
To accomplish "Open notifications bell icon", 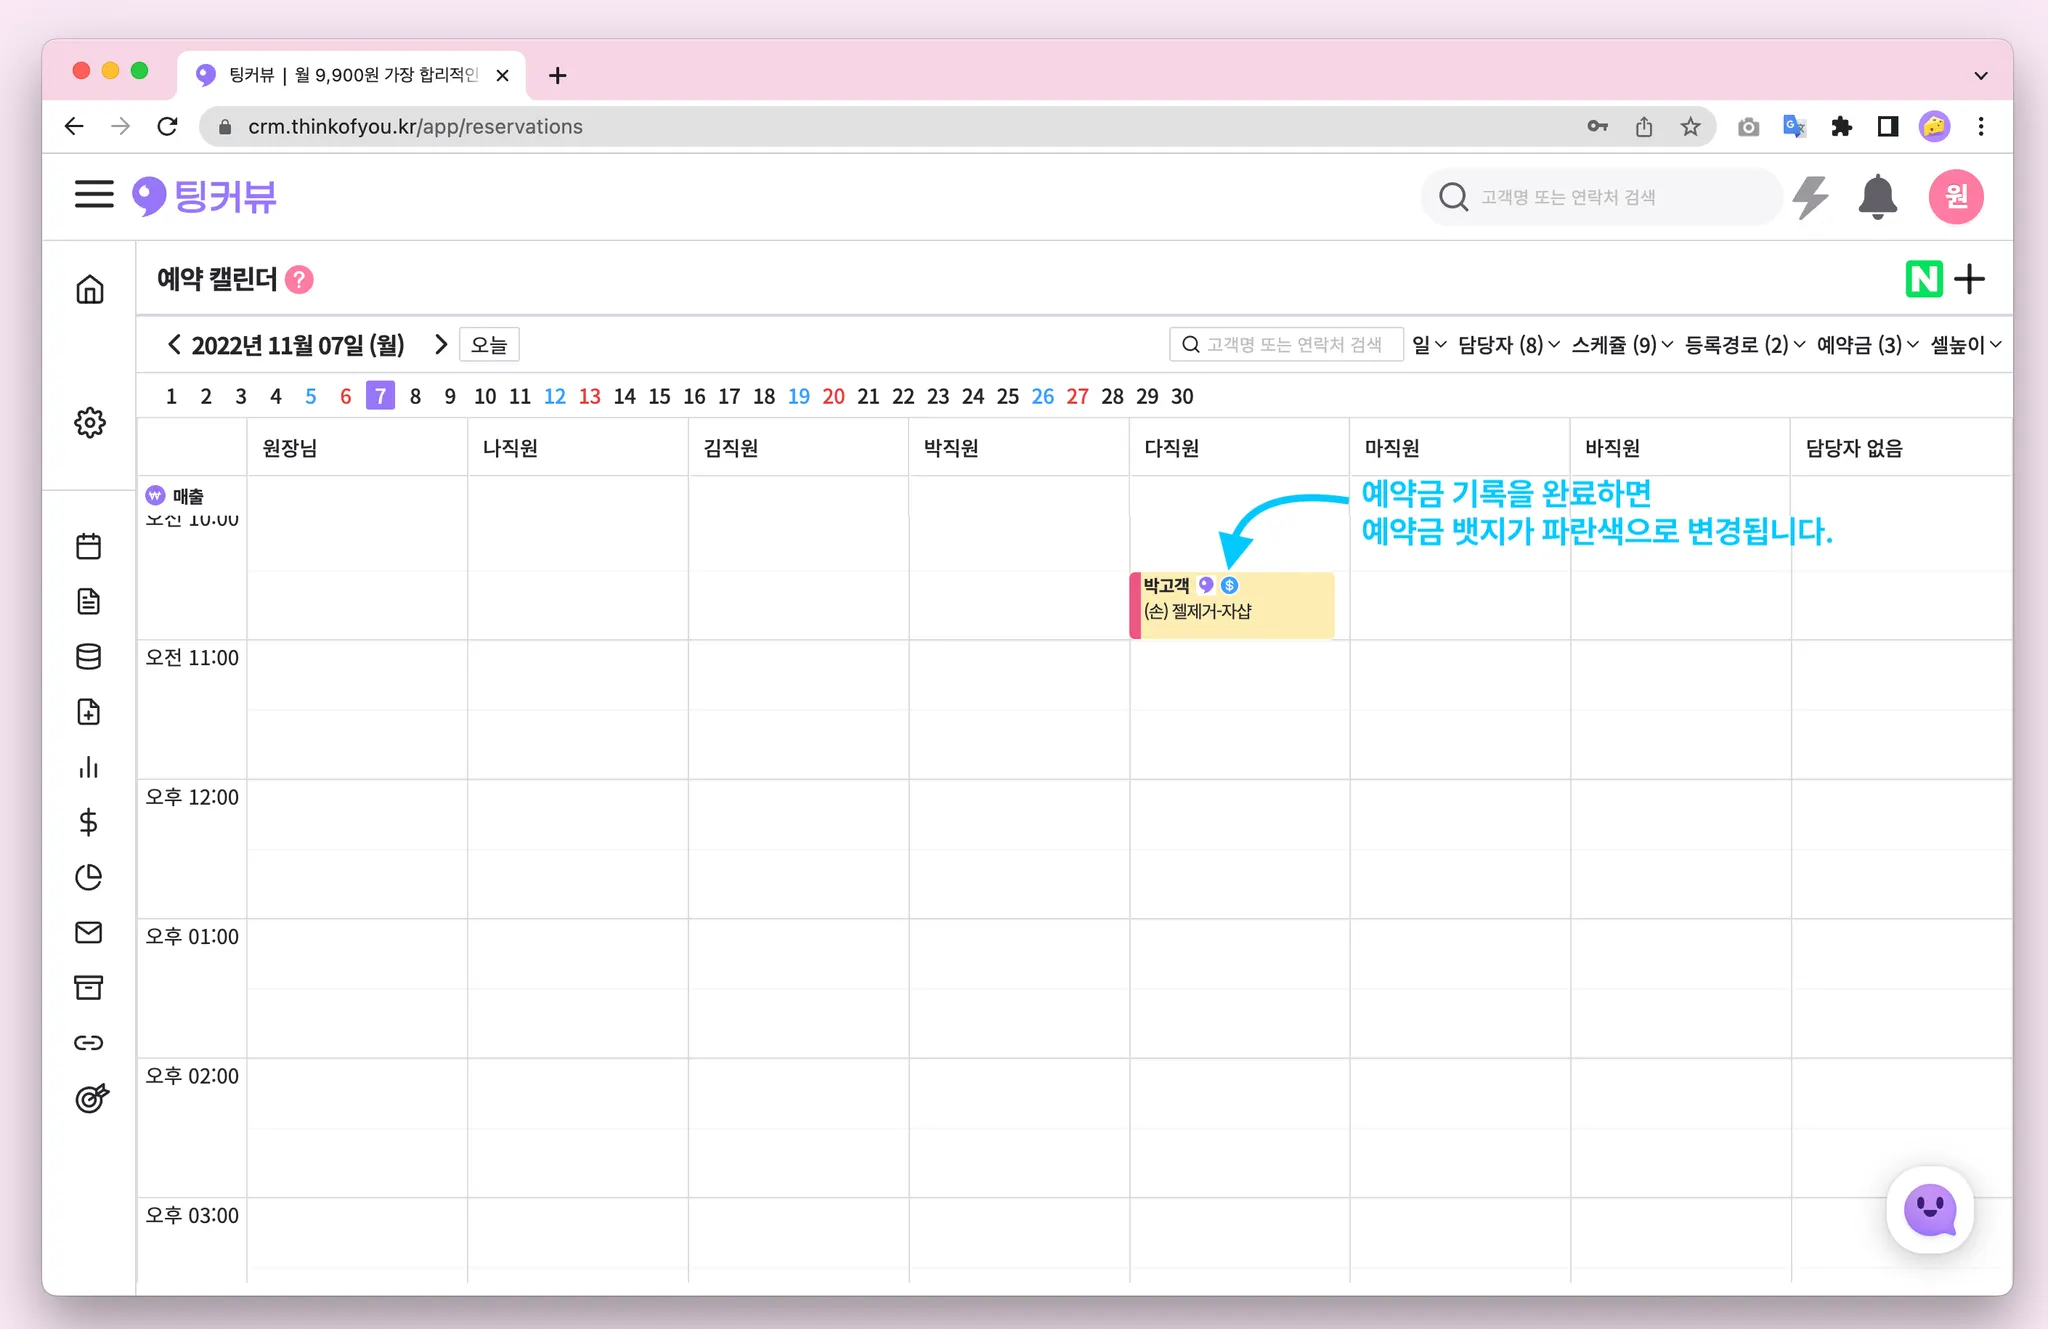I will (x=1877, y=197).
